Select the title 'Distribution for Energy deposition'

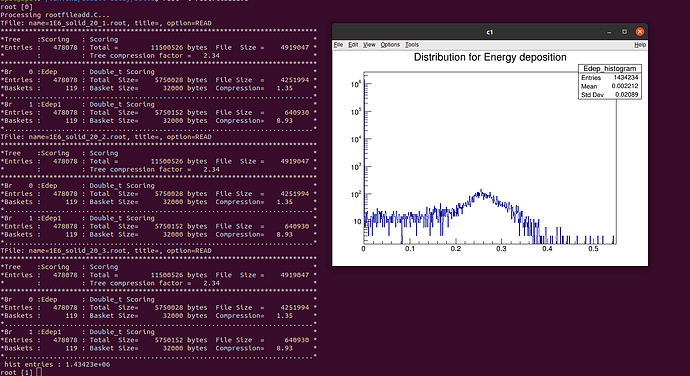tap(490, 57)
